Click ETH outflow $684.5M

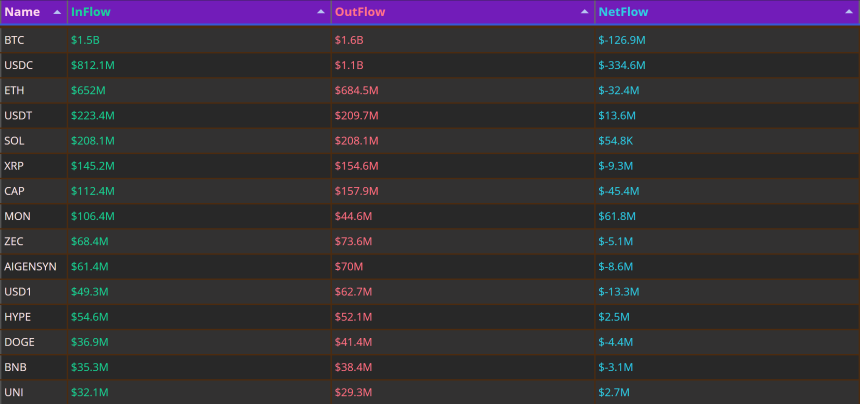[357, 90]
